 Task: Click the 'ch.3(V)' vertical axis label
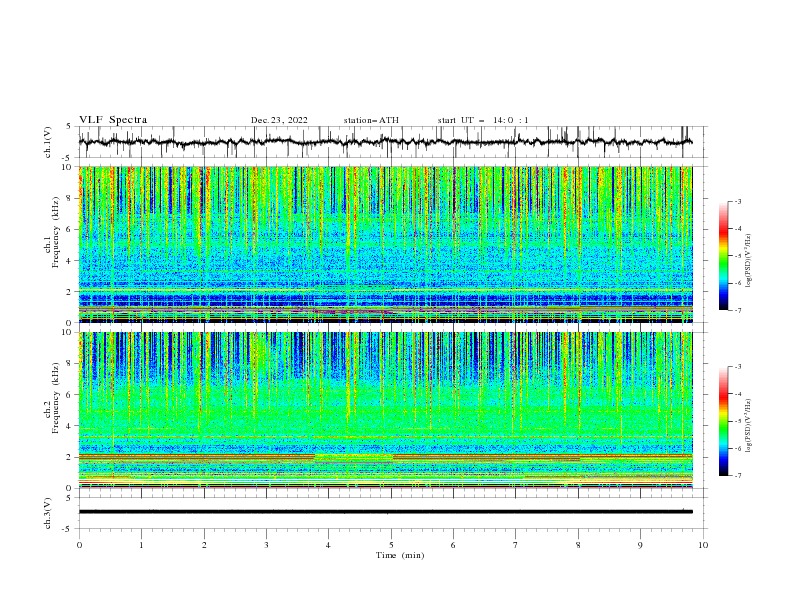pos(48,513)
